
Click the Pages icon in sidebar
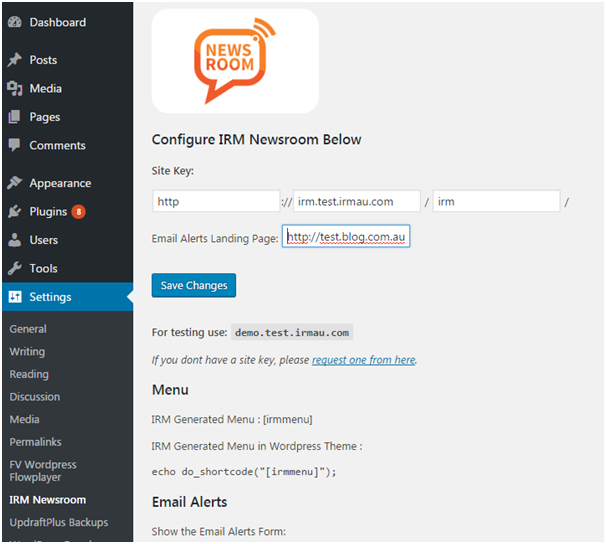coord(14,117)
